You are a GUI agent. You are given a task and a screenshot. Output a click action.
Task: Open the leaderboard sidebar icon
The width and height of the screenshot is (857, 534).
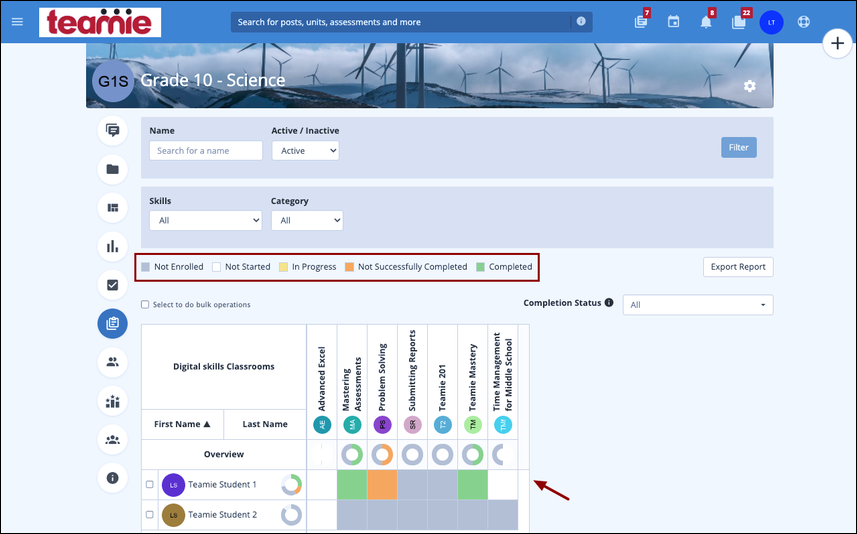(x=113, y=401)
